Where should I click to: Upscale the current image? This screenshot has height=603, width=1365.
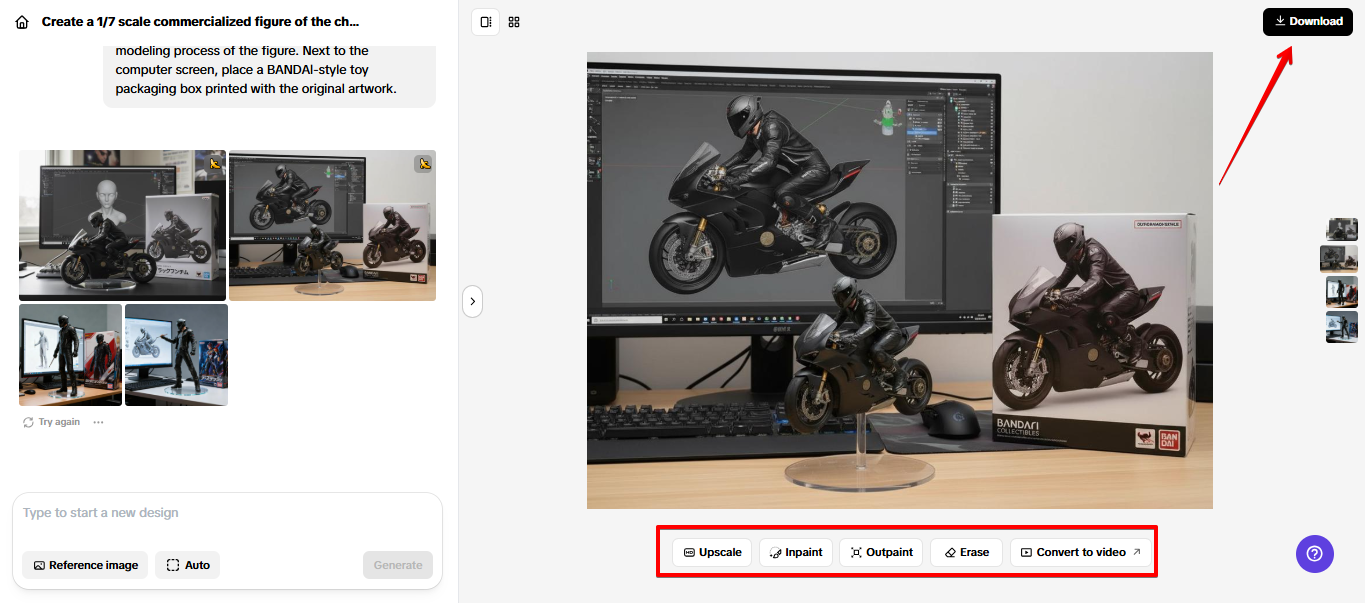711,551
